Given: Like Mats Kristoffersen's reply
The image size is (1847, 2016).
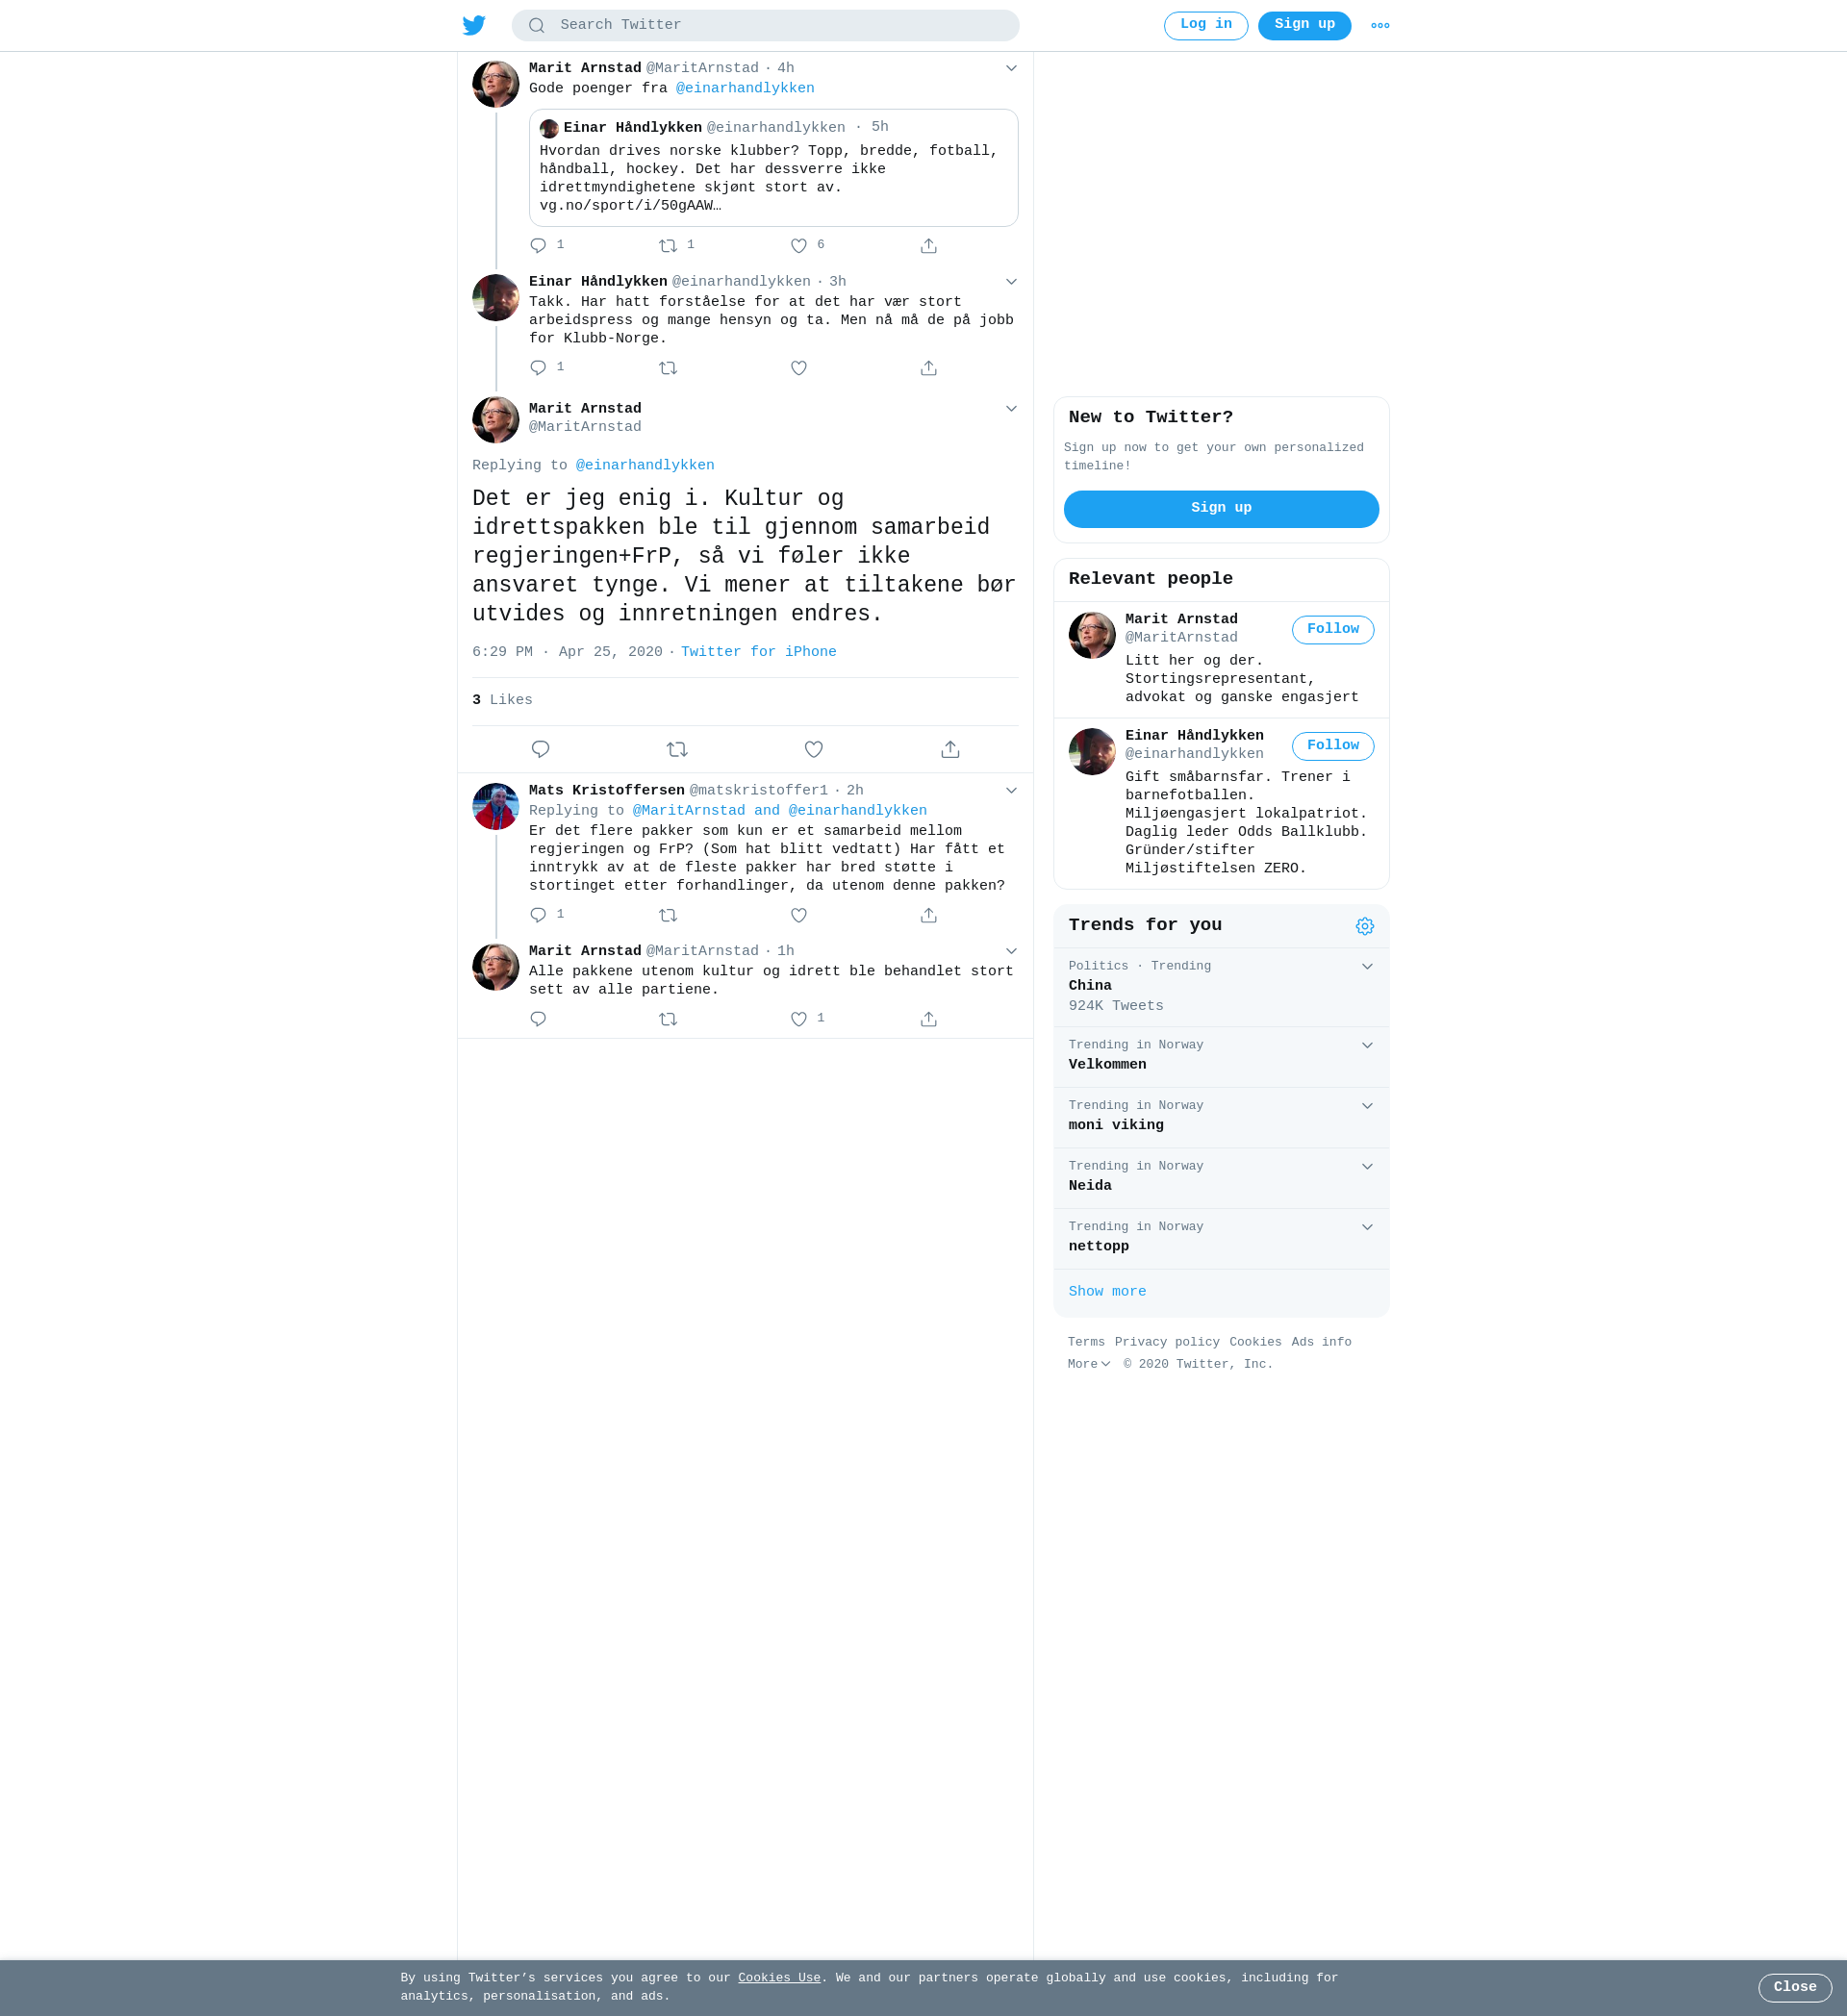Looking at the screenshot, I should coord(798,915).
